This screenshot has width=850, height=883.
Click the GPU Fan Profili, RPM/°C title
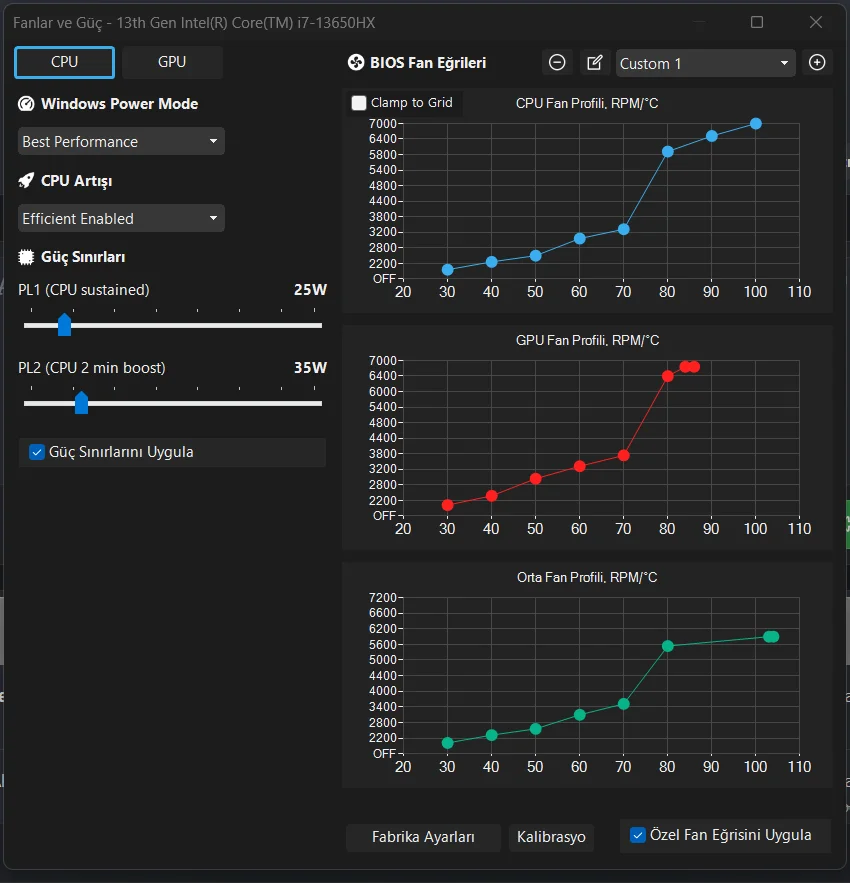pos(587,341)
